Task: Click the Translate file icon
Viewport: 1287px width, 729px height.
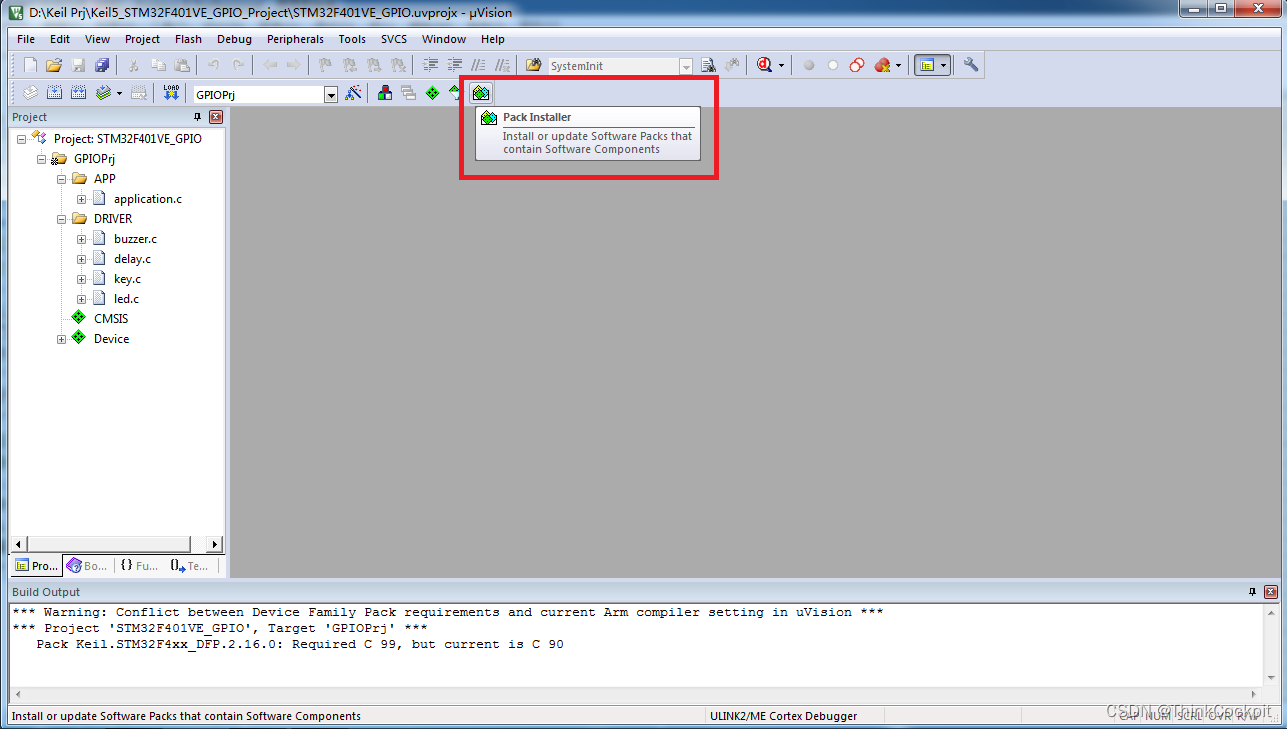Action: pyautogui.click(x=30, y=93)
